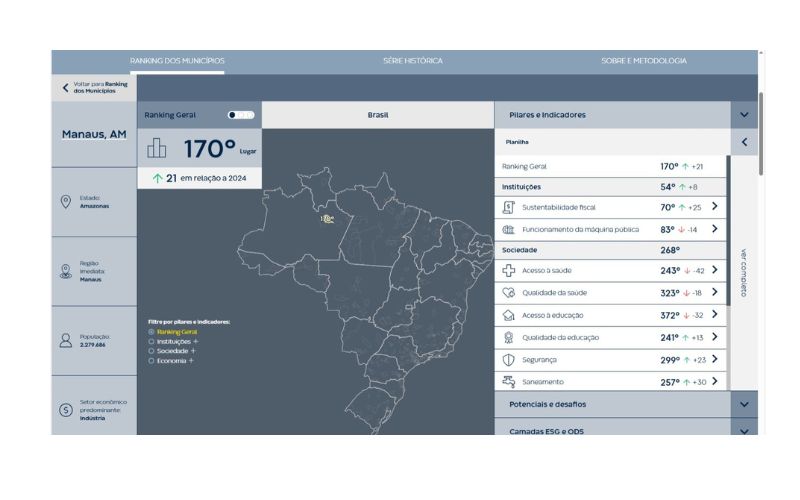Open Funcionamento da máquina pública chevron
800x500 pixels.
tap(715, 229)
